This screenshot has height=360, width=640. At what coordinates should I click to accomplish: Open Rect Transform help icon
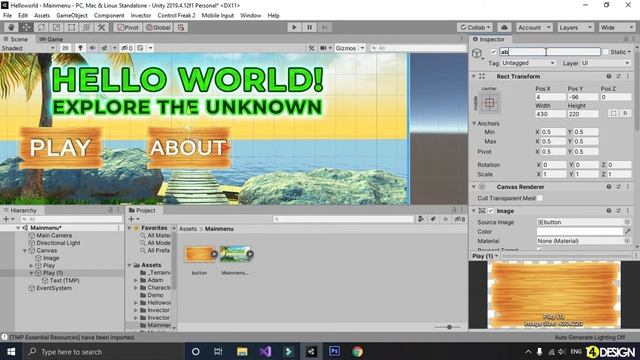click(x=609, y=76)
